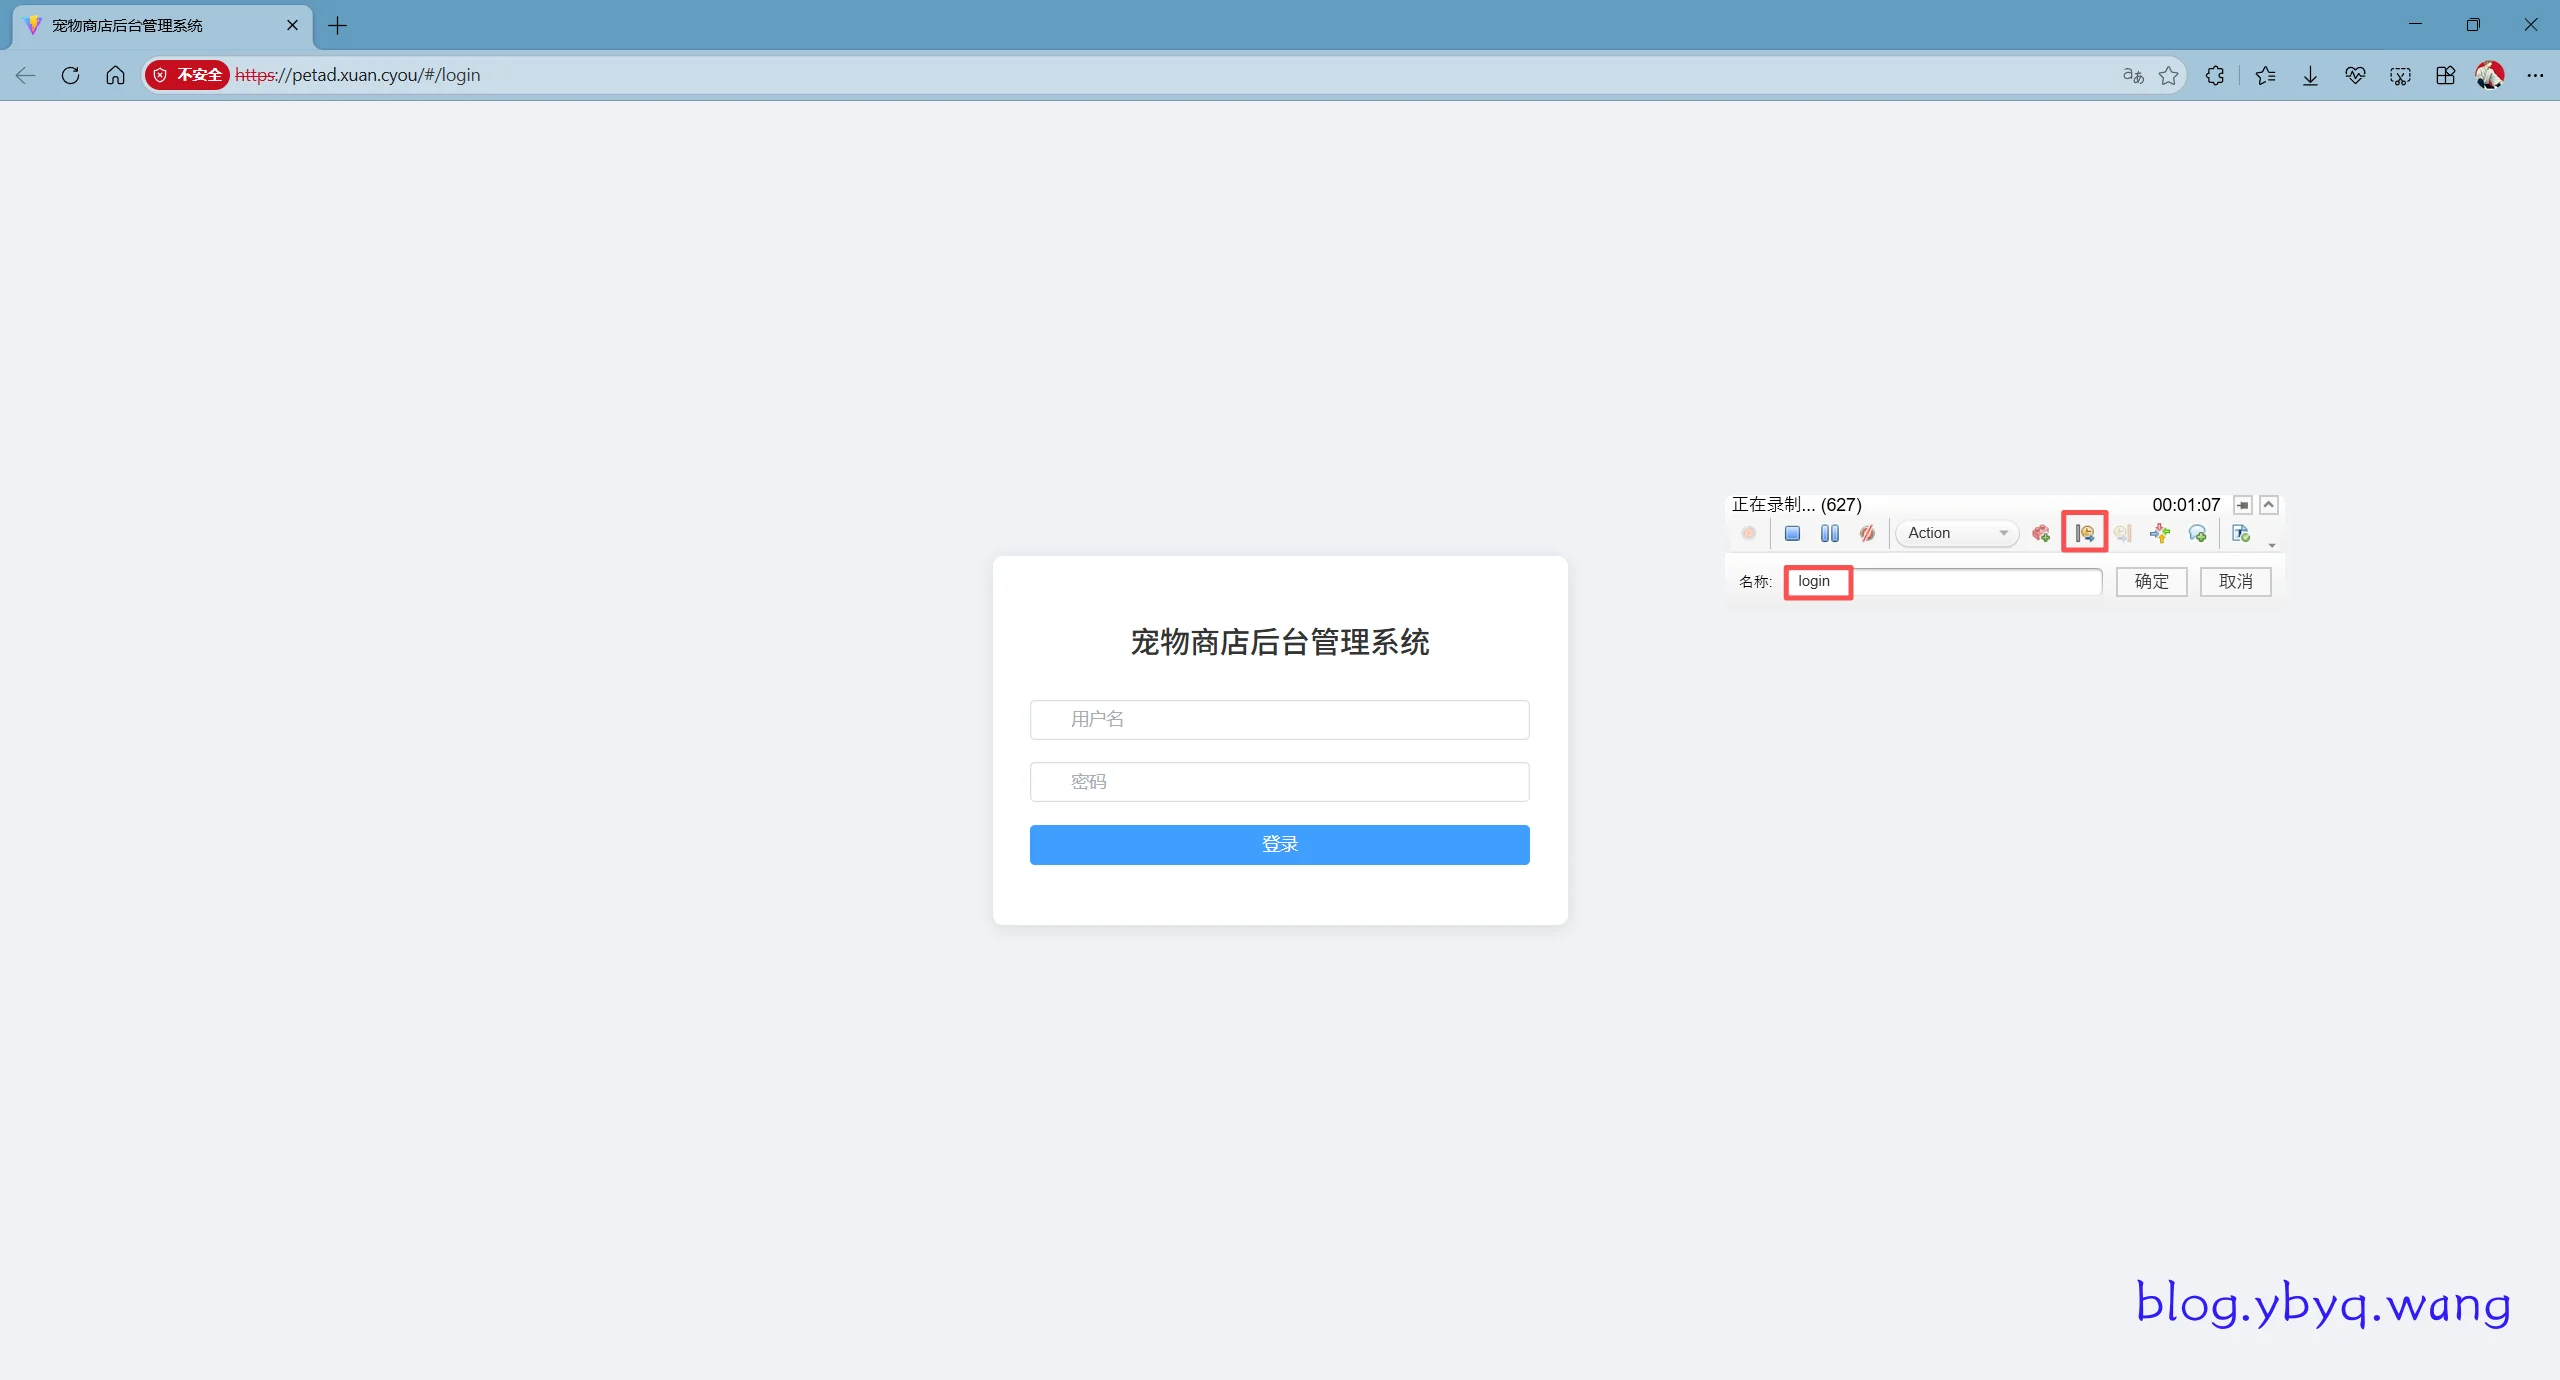Click the text check icon in recorder toolbar

pos(2241,533)
